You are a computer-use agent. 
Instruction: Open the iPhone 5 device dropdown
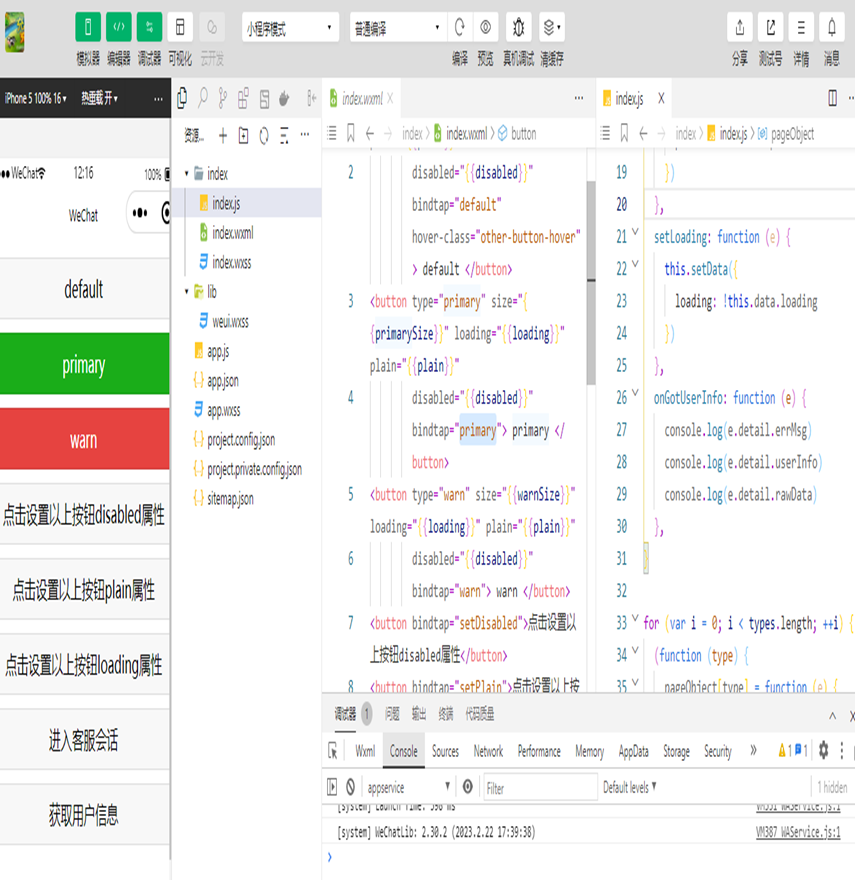click(35, 99)
